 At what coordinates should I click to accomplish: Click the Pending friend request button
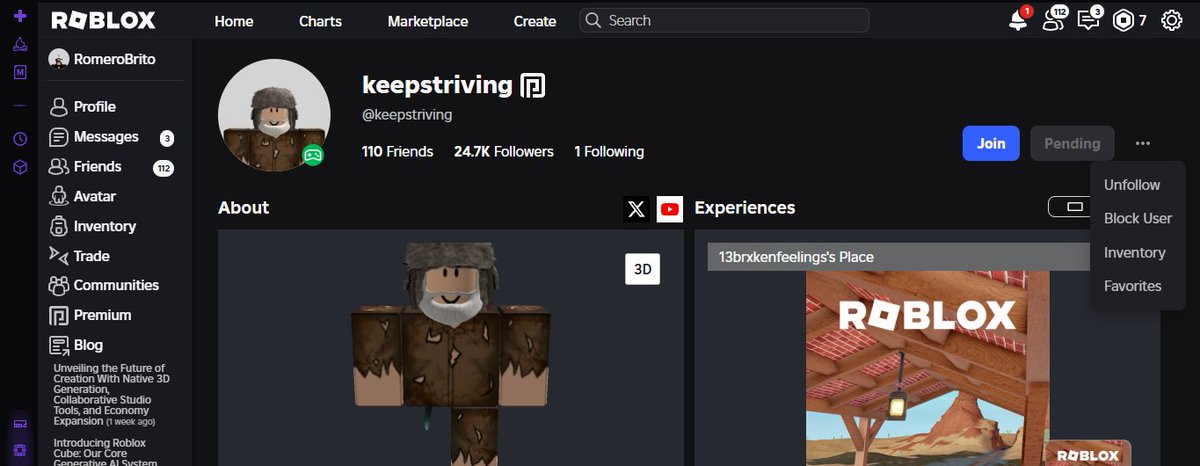(1072, 143)
